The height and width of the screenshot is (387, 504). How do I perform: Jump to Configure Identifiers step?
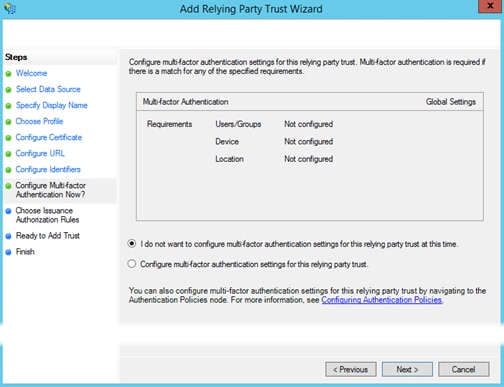tap(48, 169)
